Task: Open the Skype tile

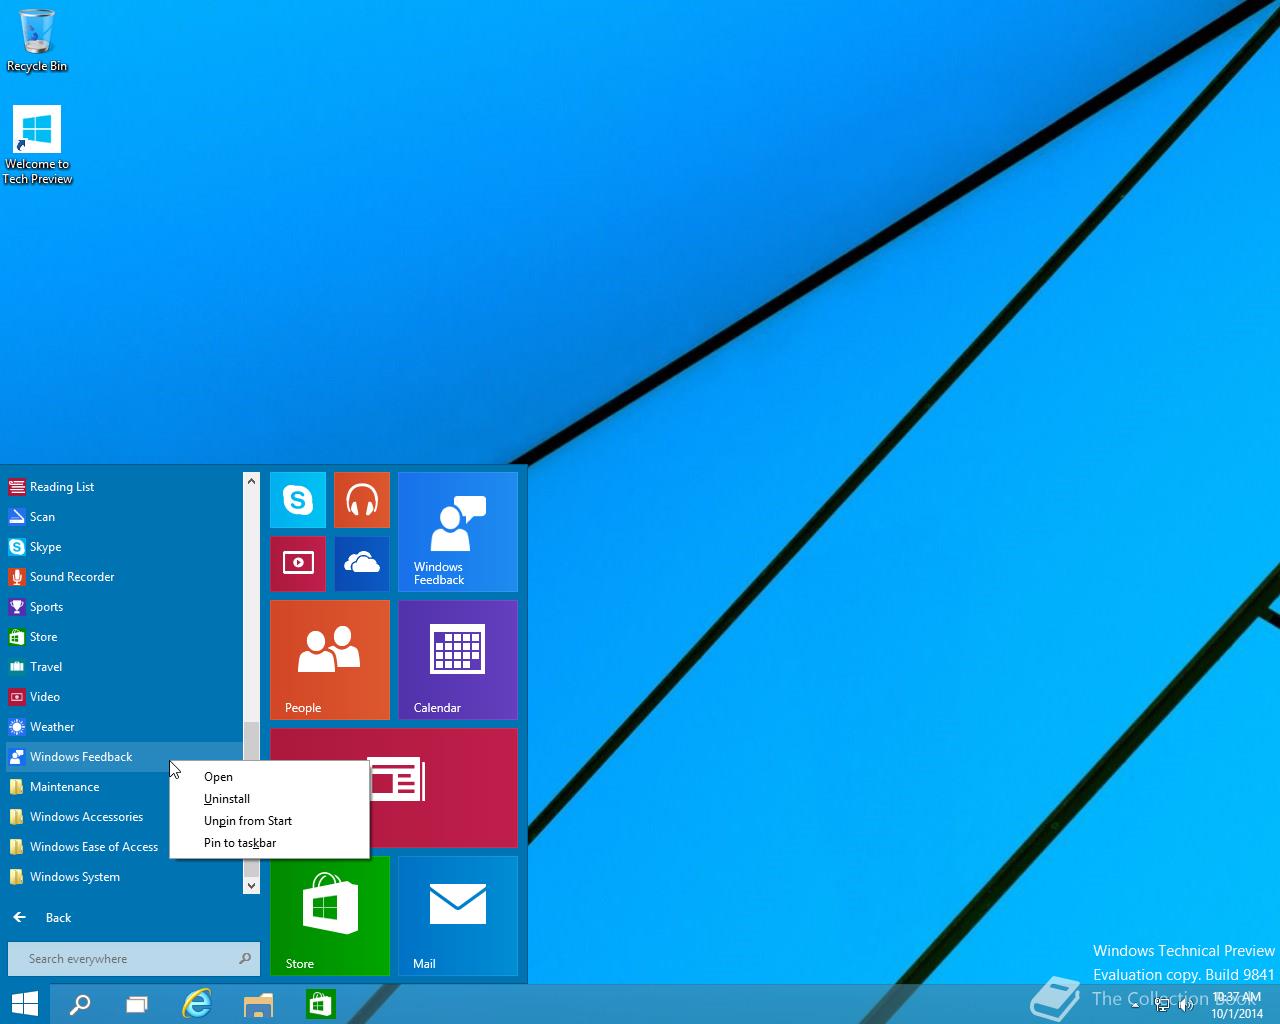Action: (x=298, y=500)
